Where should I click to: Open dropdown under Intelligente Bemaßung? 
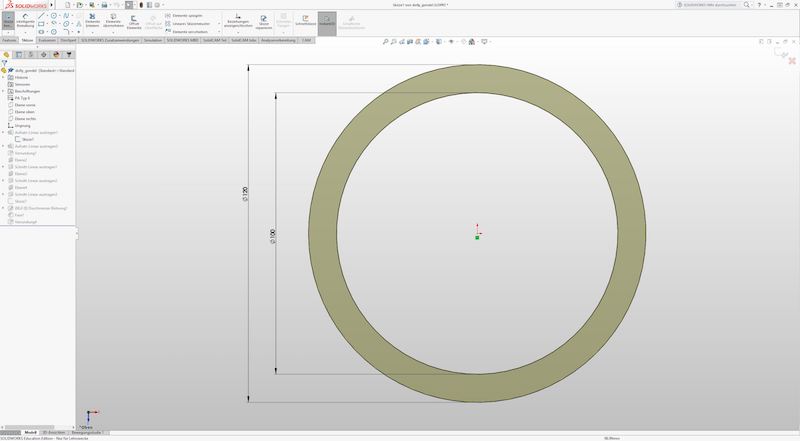coord(26,33)
